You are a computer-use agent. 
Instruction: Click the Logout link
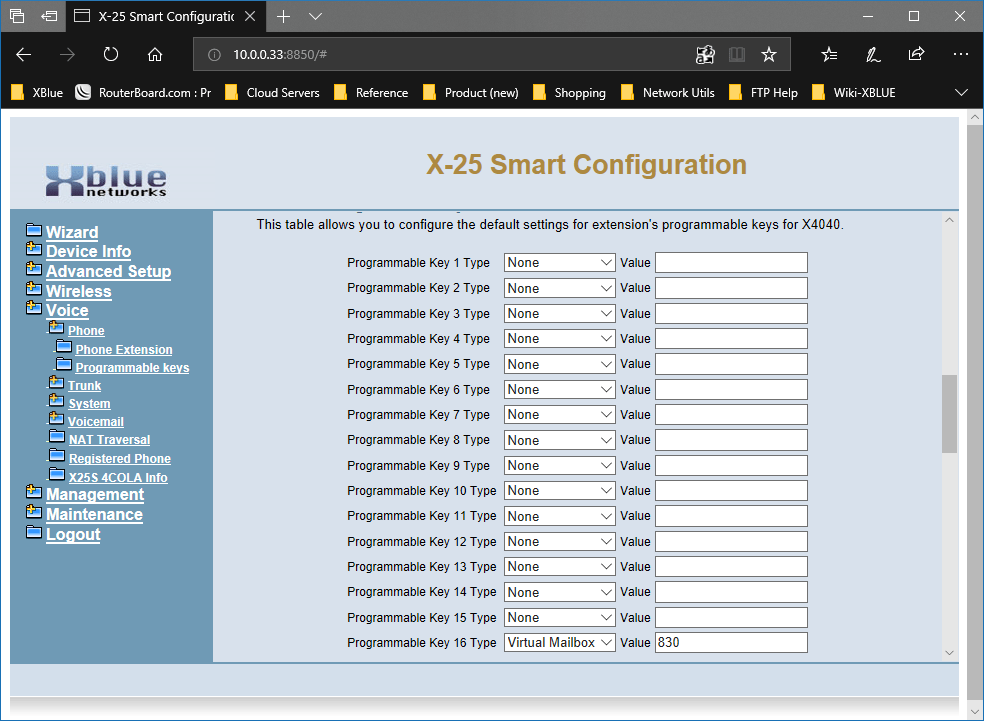coord(73,535)
